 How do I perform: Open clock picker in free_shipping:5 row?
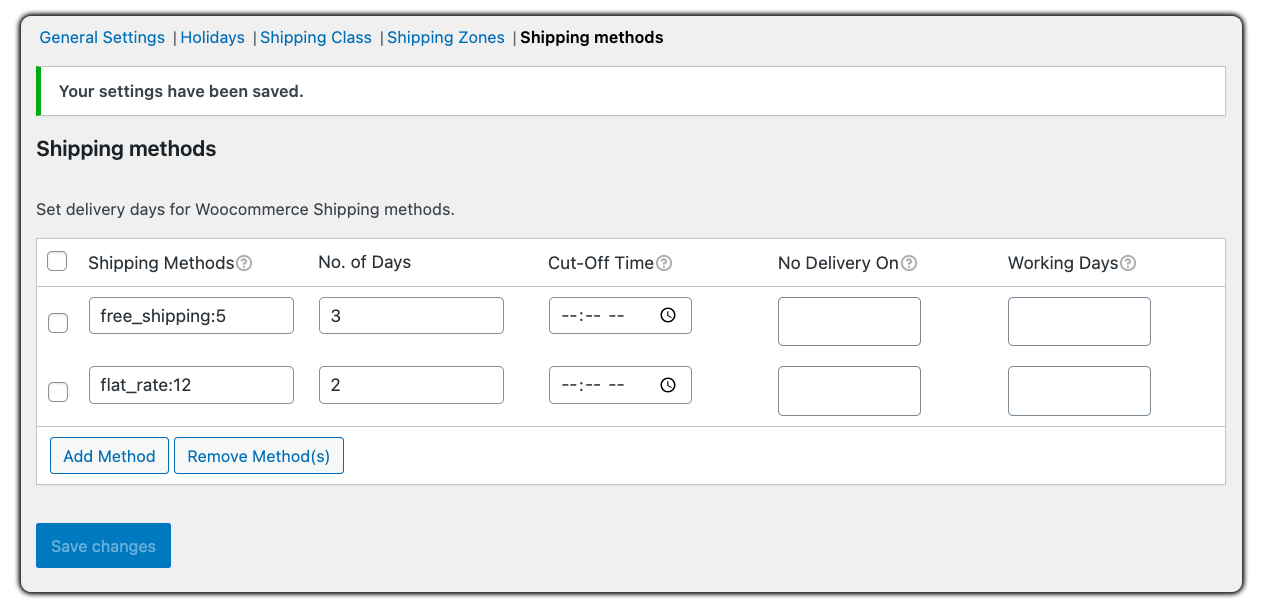[668, 315]
